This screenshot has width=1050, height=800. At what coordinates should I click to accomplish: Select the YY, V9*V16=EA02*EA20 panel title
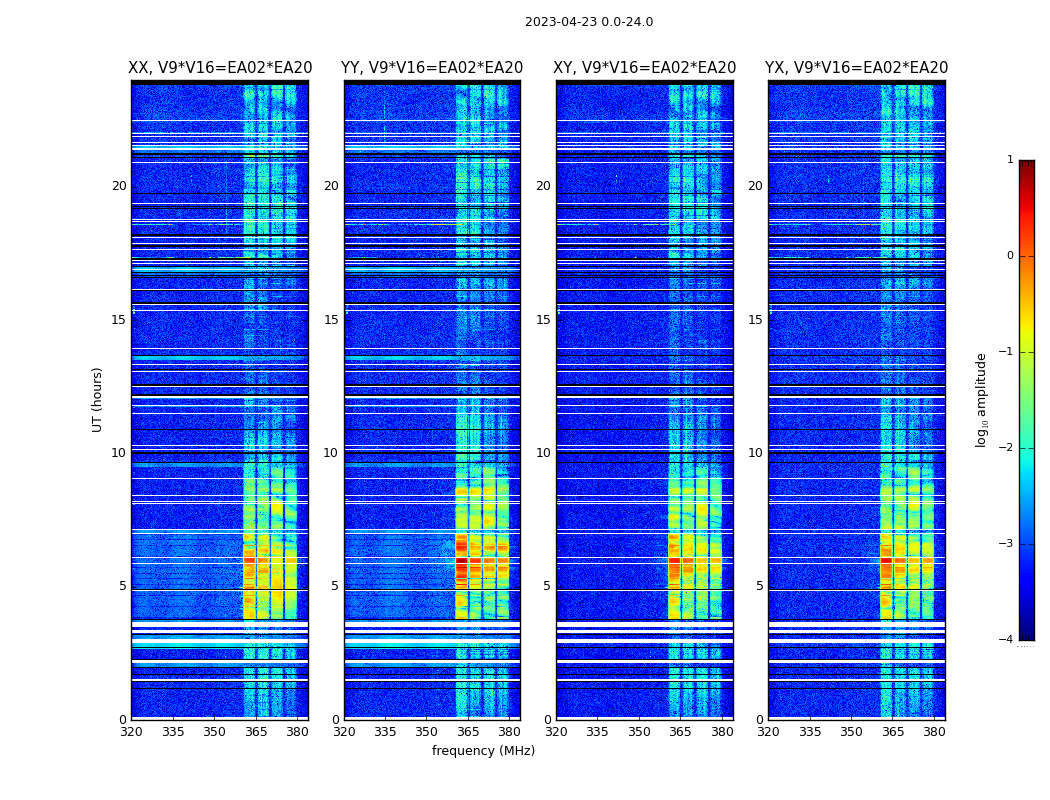point(432,68)
